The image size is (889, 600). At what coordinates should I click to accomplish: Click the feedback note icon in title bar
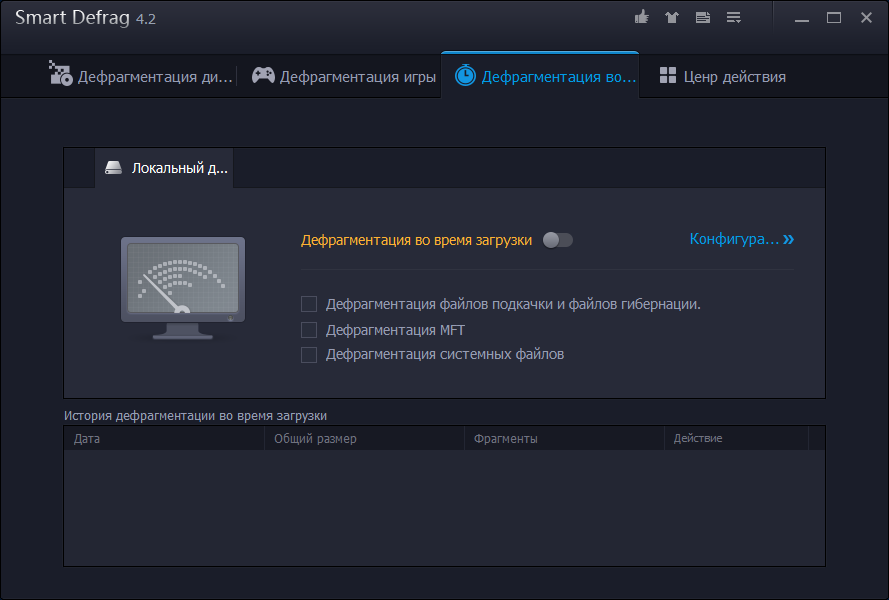pos(703,18)
